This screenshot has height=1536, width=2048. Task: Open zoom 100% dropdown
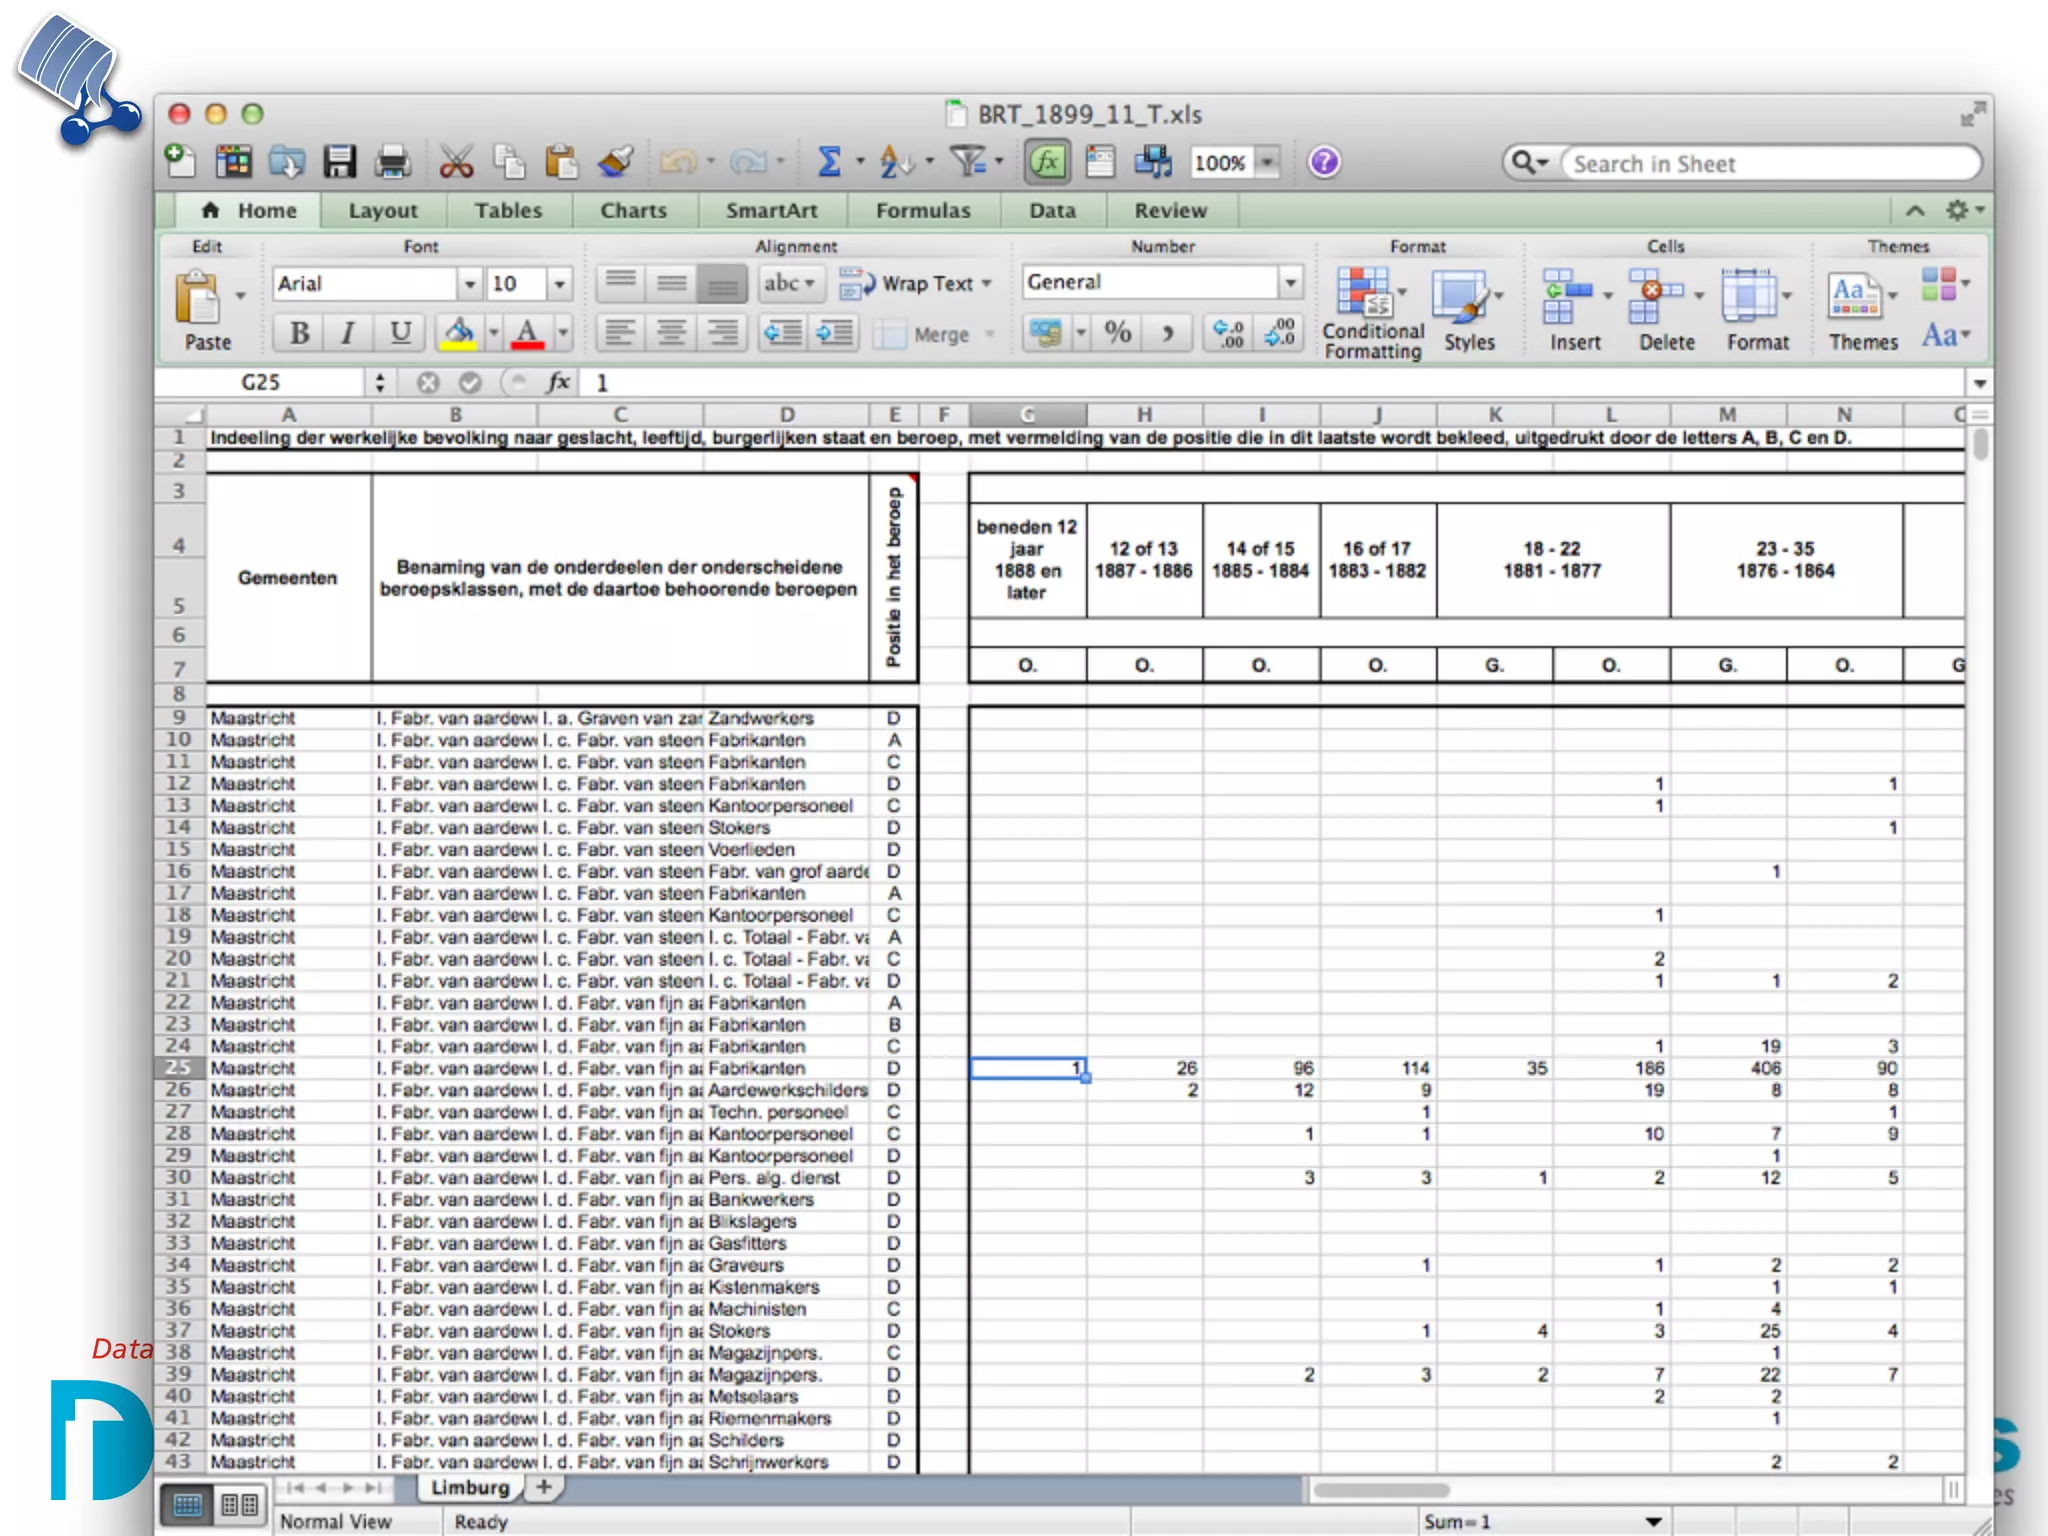1268,162
